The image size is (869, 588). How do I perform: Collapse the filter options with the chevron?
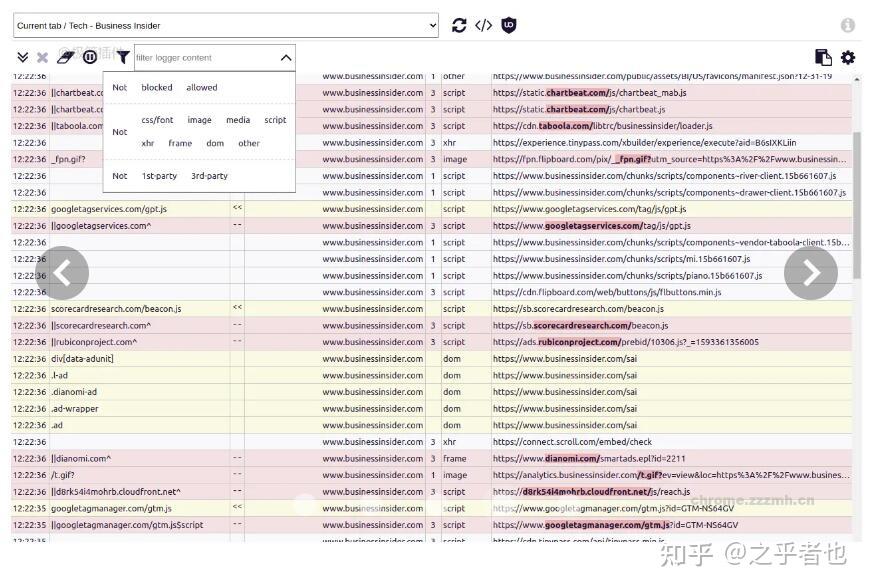click(286, 58)
